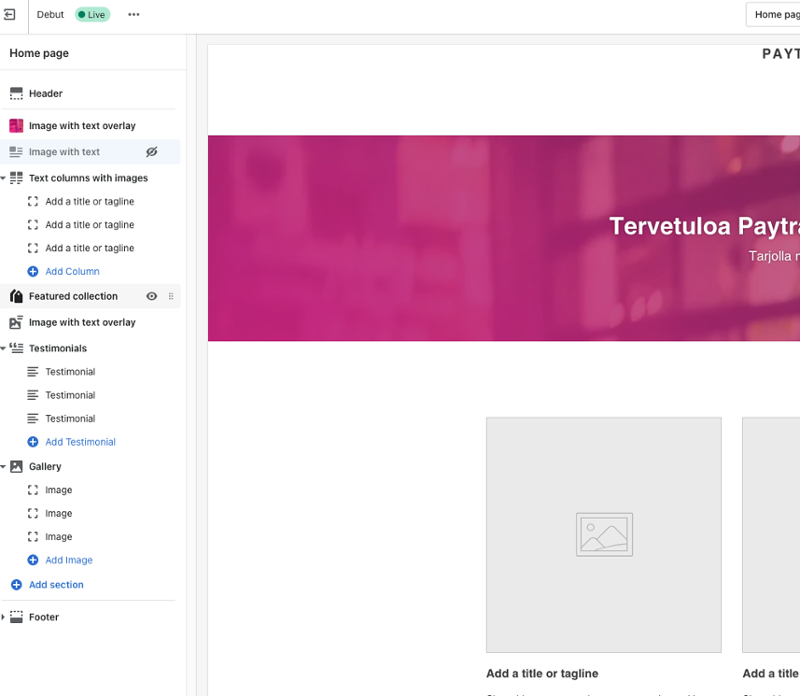Screen dimensions: 800x696
Task: Click the hidden Image with text label
Action: pyautogui.click(x=64, y=152)
